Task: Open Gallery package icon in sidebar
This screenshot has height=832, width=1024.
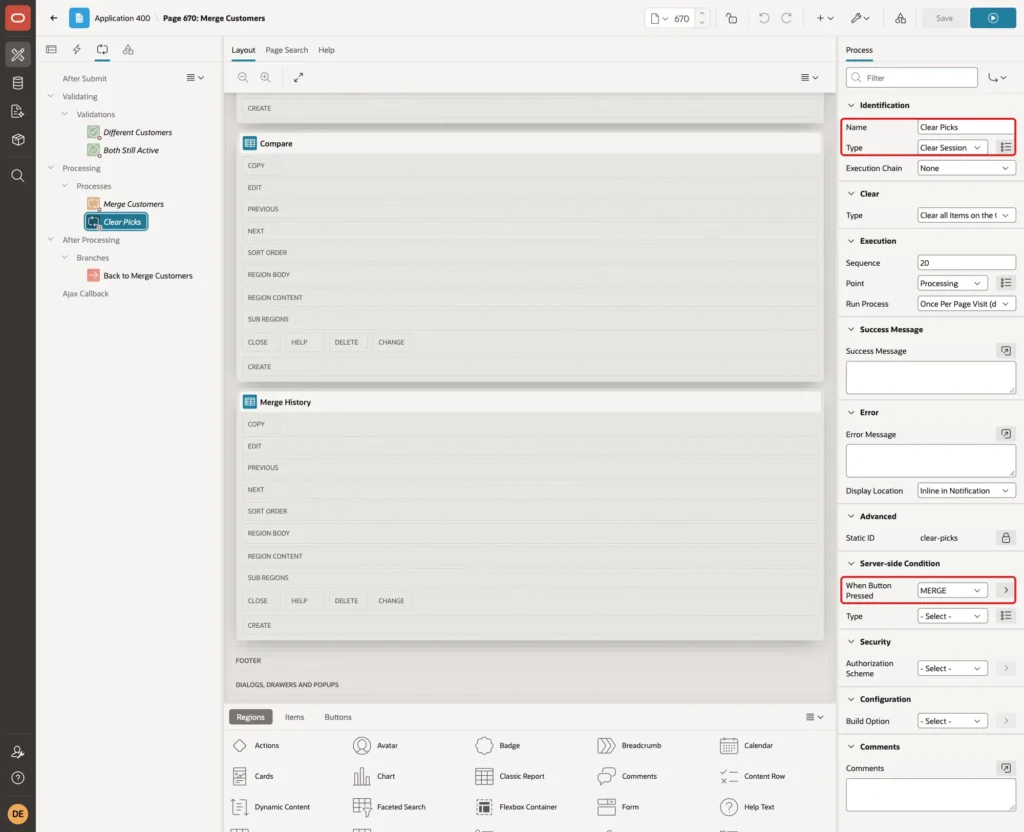Action: point(18,140)
